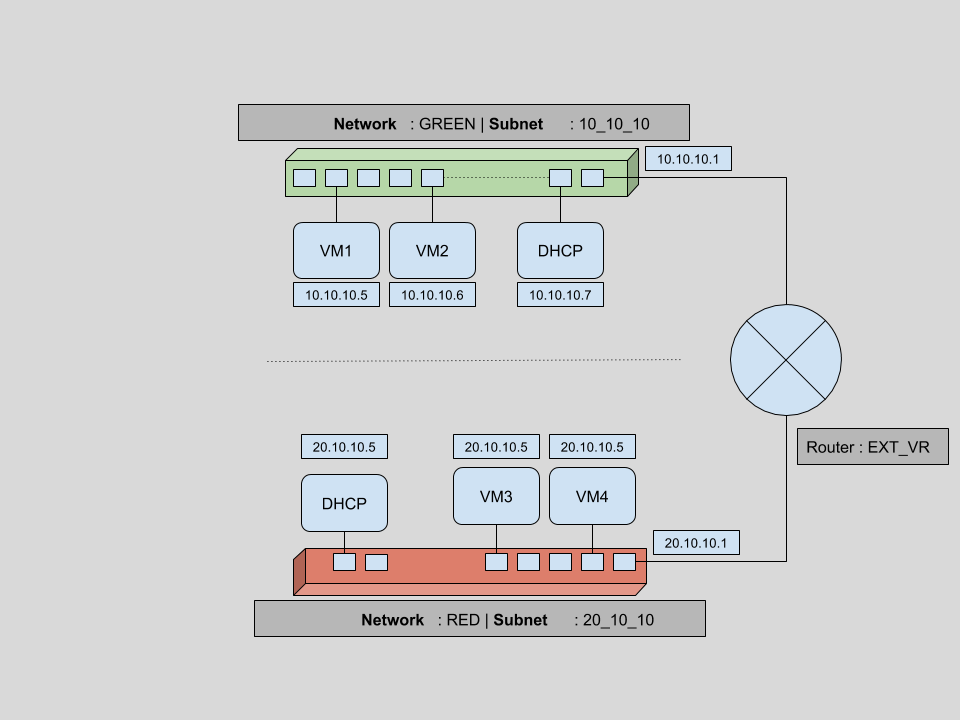Select the 10.10.10.7 address box

pyautogui.click(x=561, y=294)
